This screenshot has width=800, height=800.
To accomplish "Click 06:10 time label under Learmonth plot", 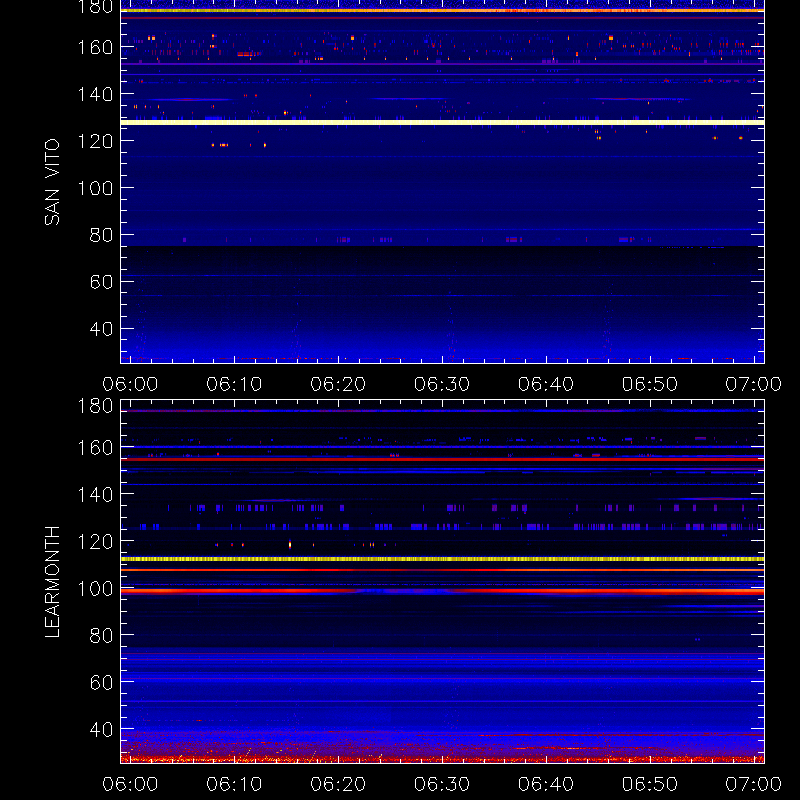I will pyautogui.click(x=234, y=784).
